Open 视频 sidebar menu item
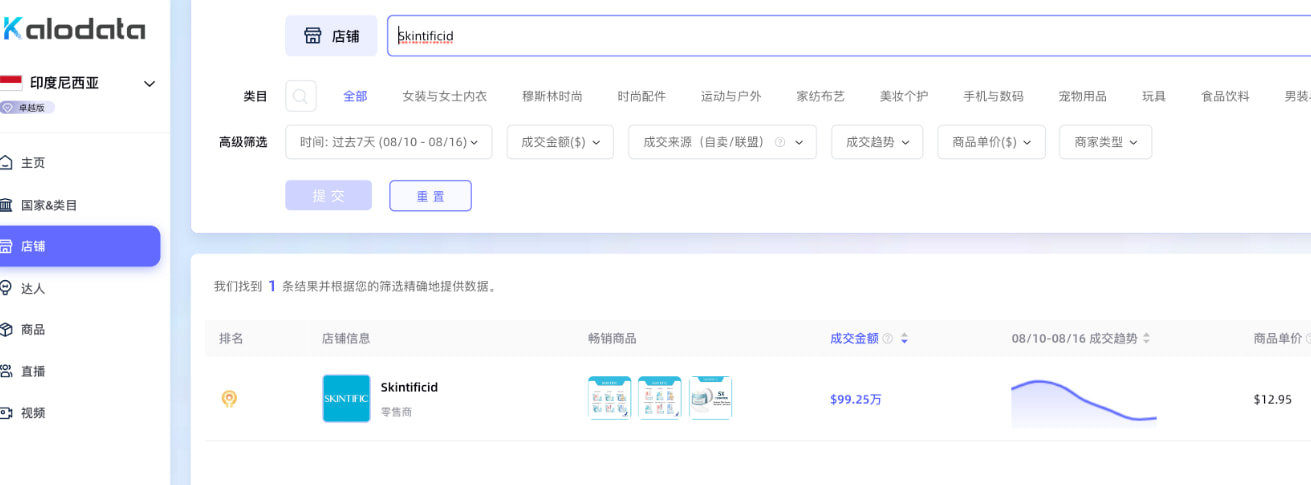This screenshot has width=1311, height=485. pos(33,412)
